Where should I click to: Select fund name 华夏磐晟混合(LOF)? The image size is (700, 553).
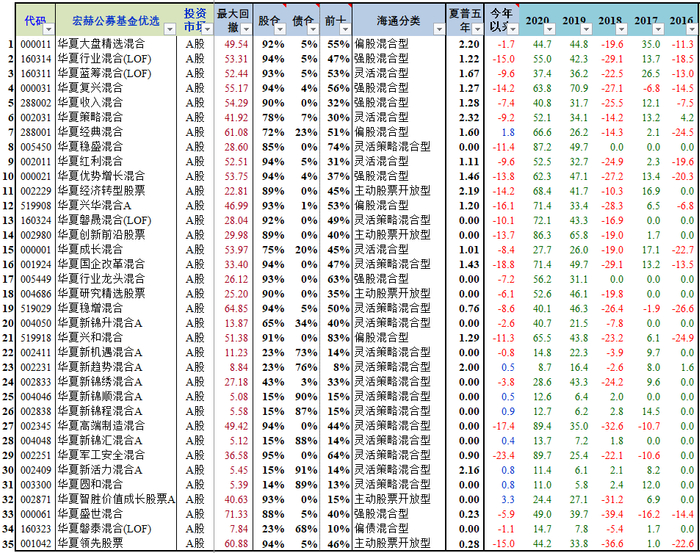(104, 220)
